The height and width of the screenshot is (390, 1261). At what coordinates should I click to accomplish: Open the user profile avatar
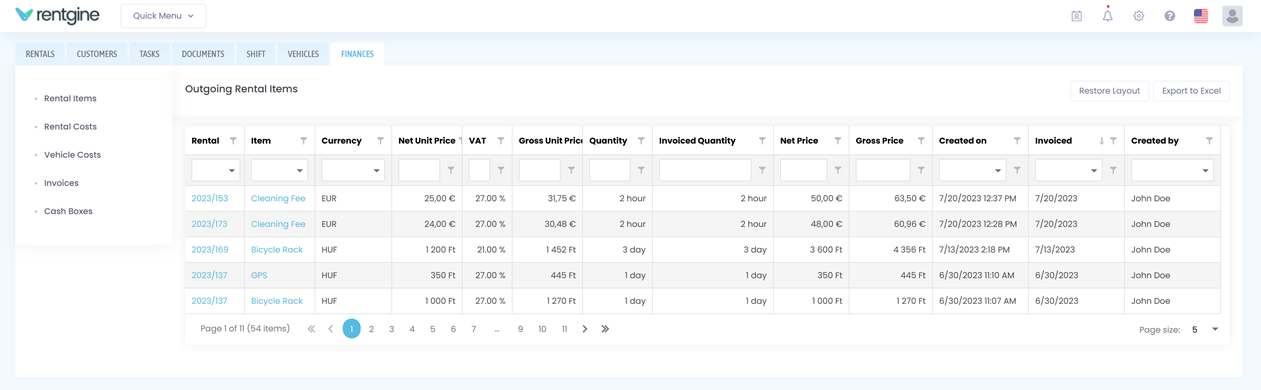1232,16
